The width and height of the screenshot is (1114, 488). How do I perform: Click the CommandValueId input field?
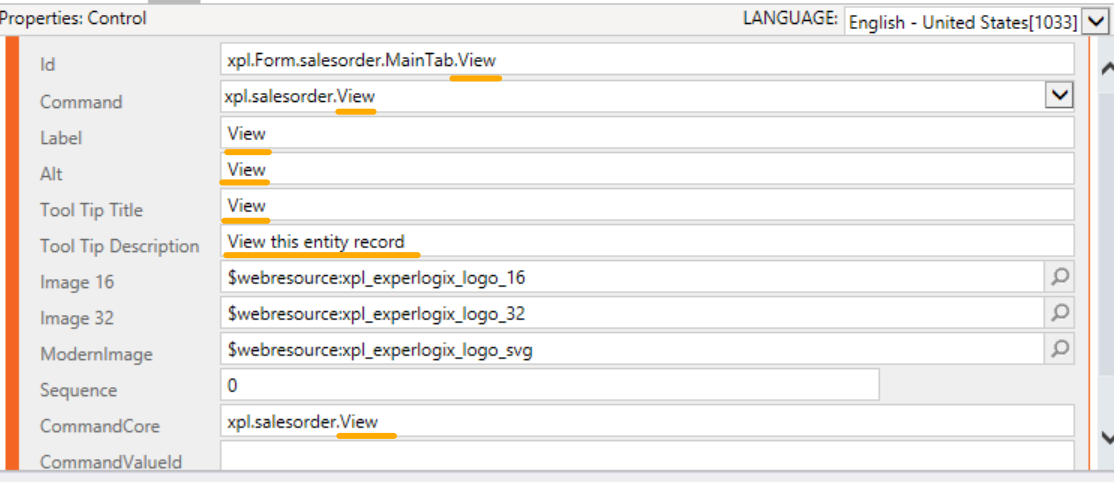click(647, 456)
